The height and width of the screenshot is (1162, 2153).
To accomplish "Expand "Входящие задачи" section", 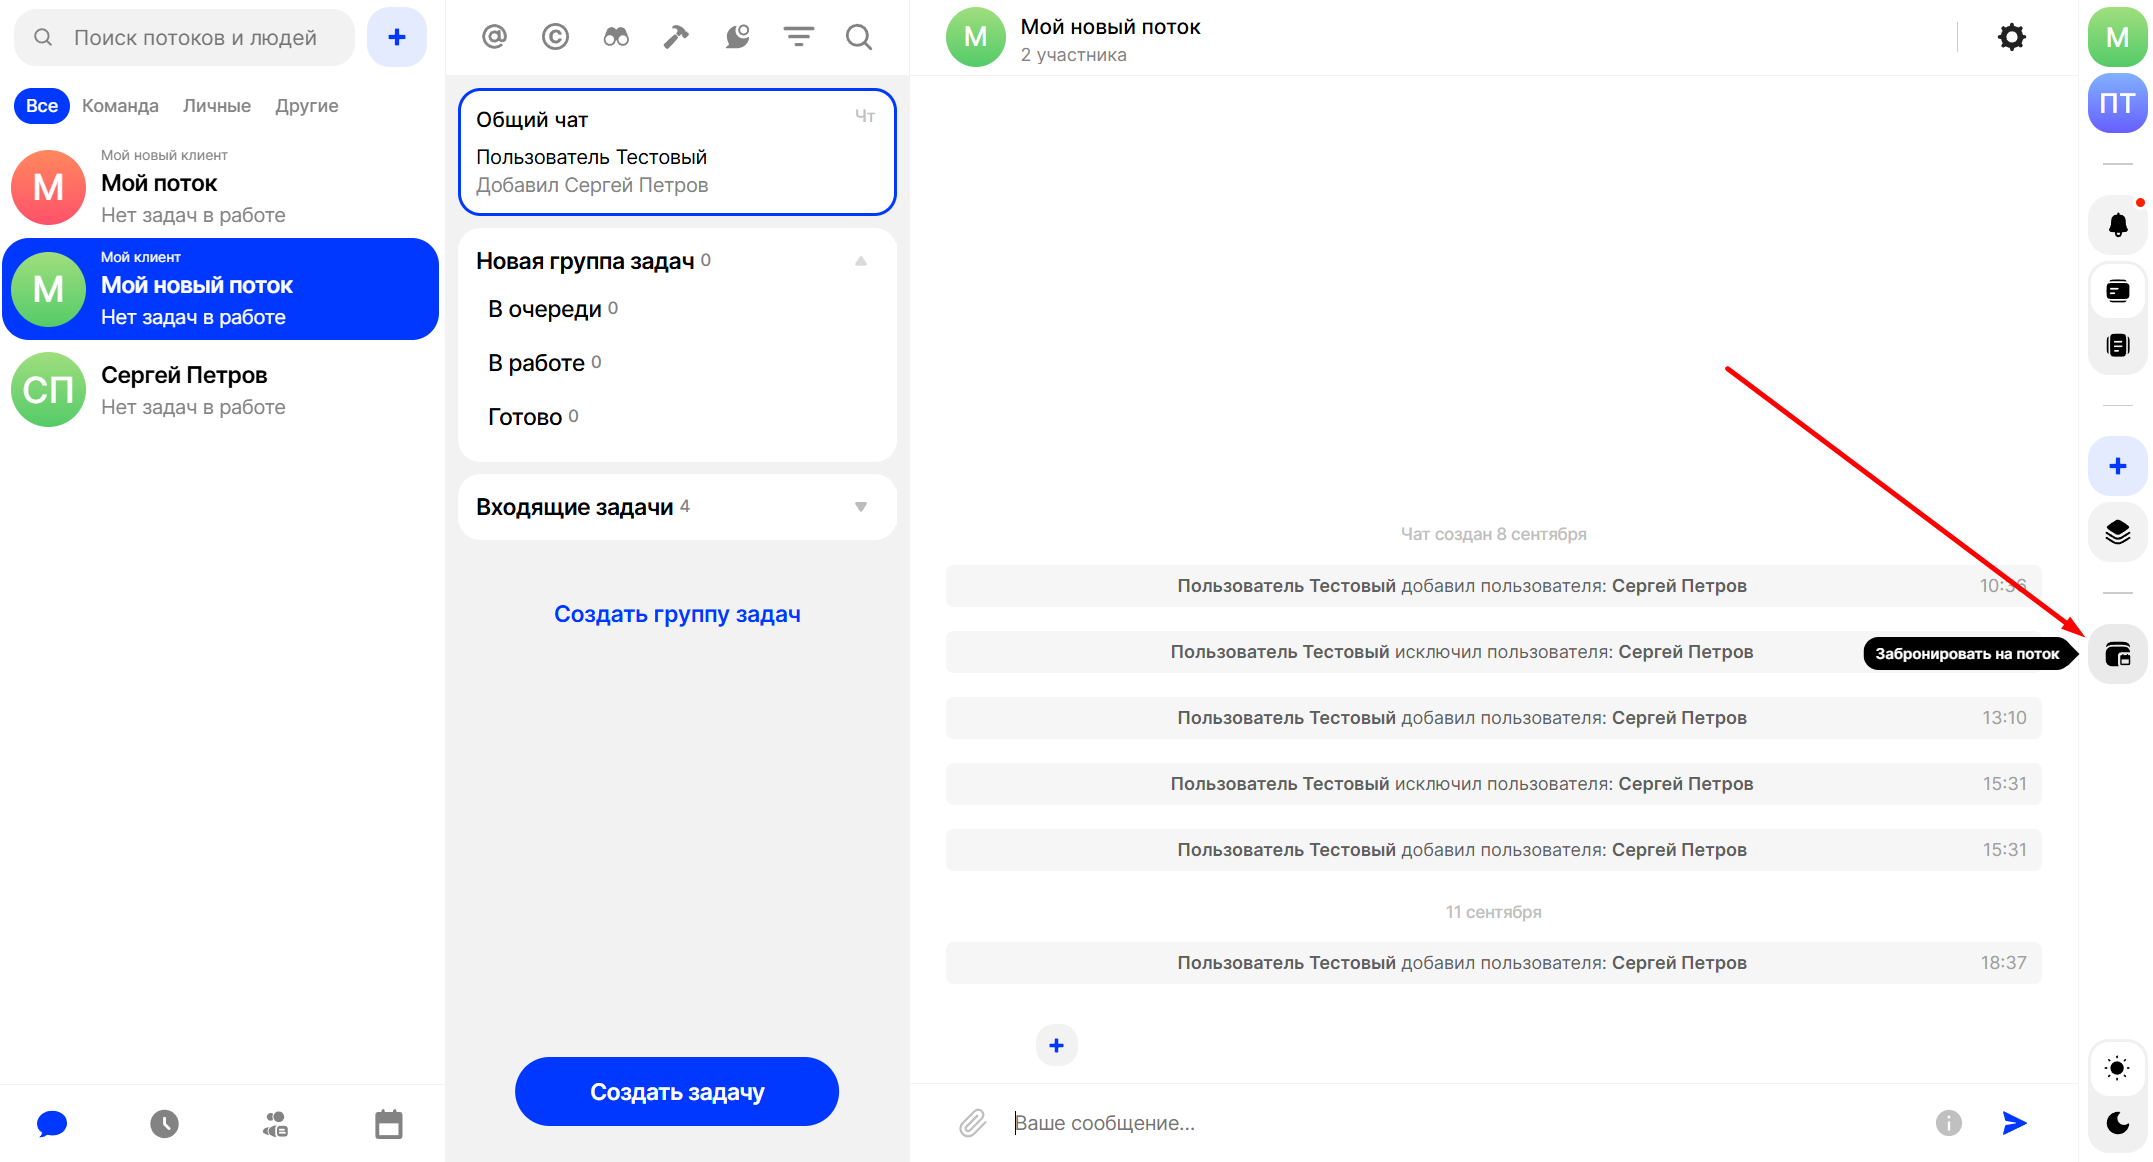I will tap(861, 507).
